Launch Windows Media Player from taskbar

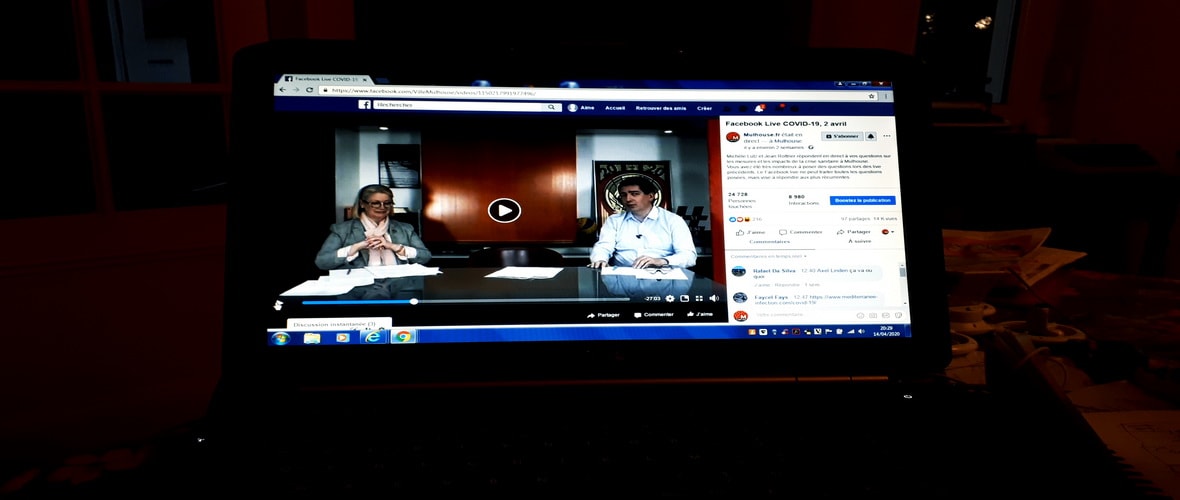tap(342, 337)
